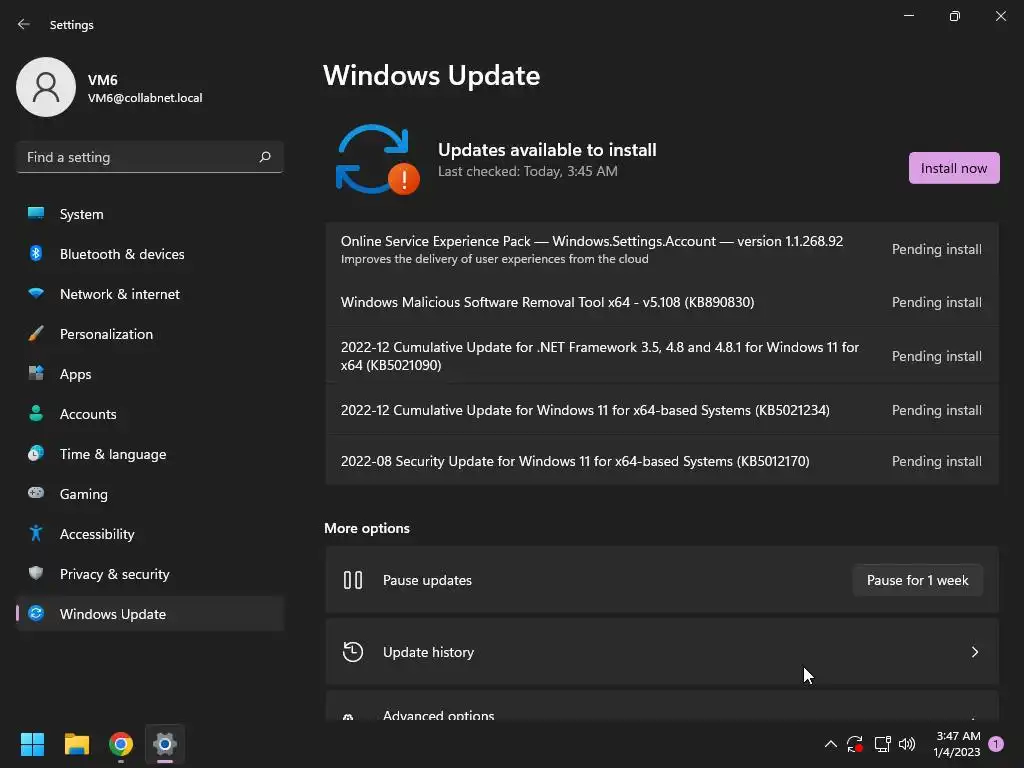Click the Settings gear in the taskbar
Image resolution: width=1024 pixels, height=768 pixels.
point(165,744)
